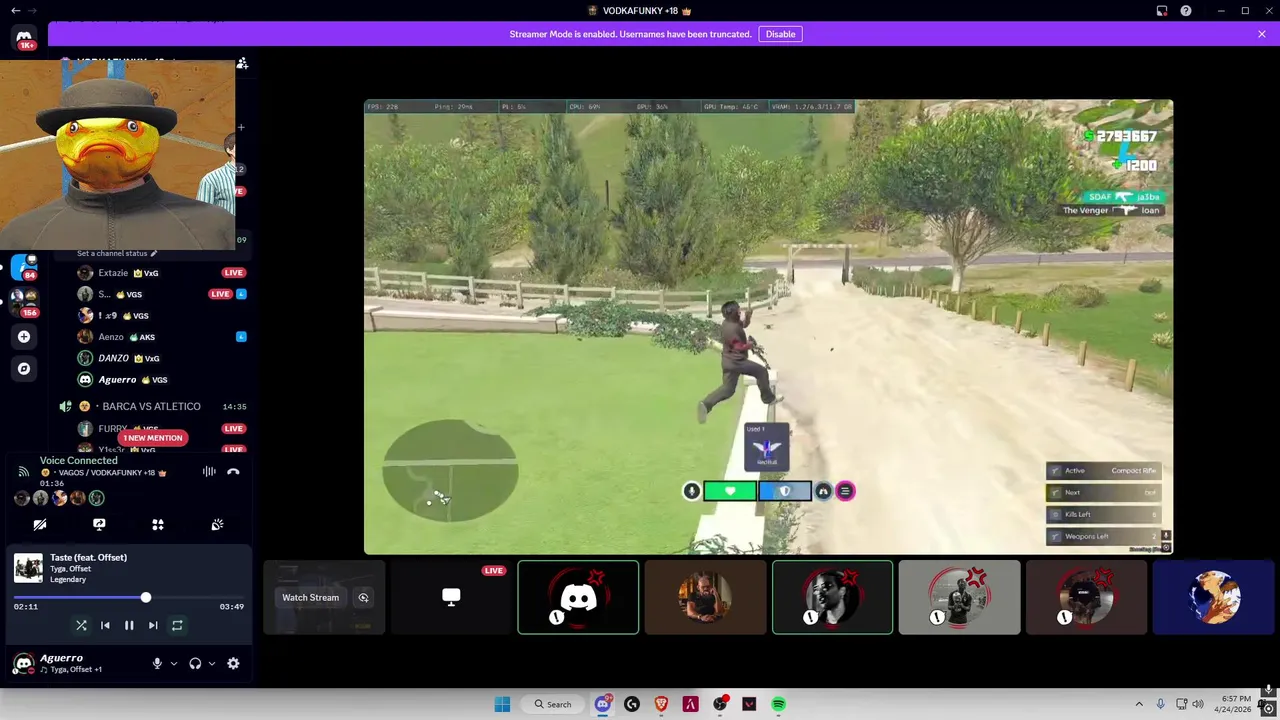1280x720 pixels.
Task: Select Aenzo in voice member list
Action: tap(160, 337)
